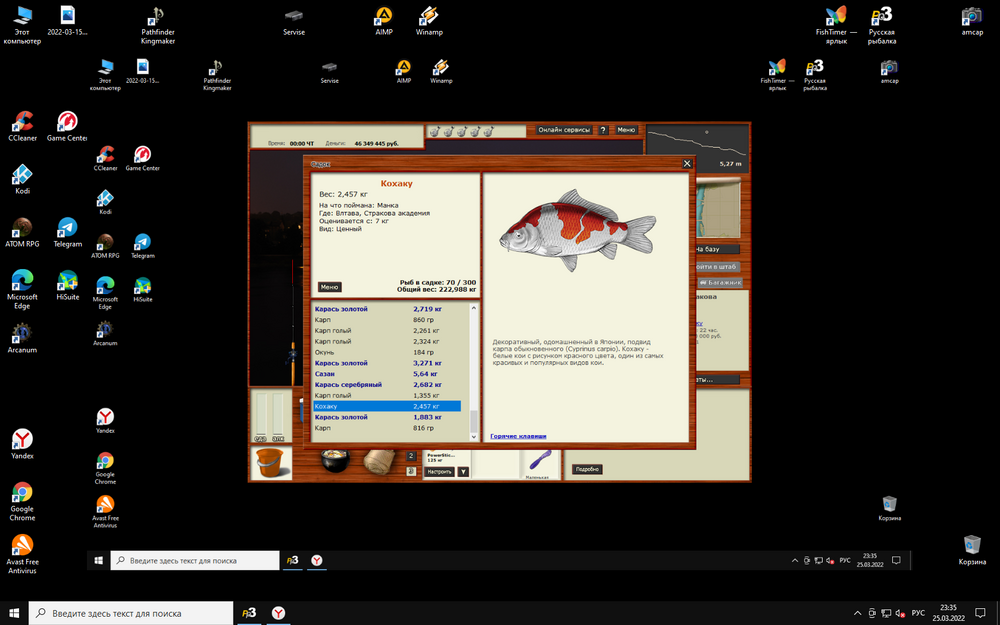1000x625 pixels.
Task: Open the river map thumbnail
Action: pyautogui.click(x=717, y=208)
